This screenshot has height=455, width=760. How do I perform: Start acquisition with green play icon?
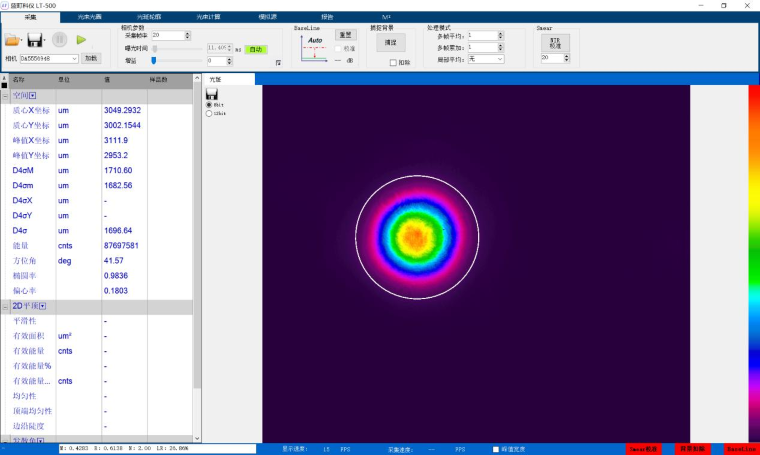click(81, 40)
